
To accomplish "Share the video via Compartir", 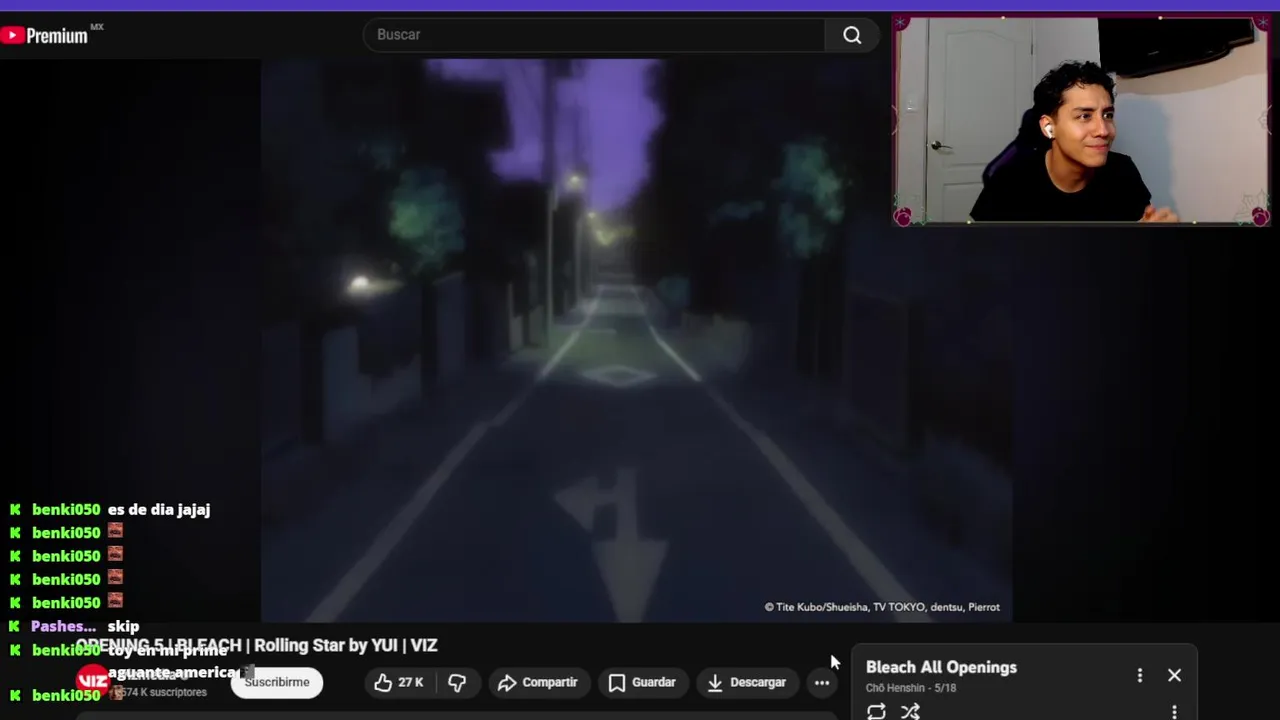I will click(x=538, y=683).
